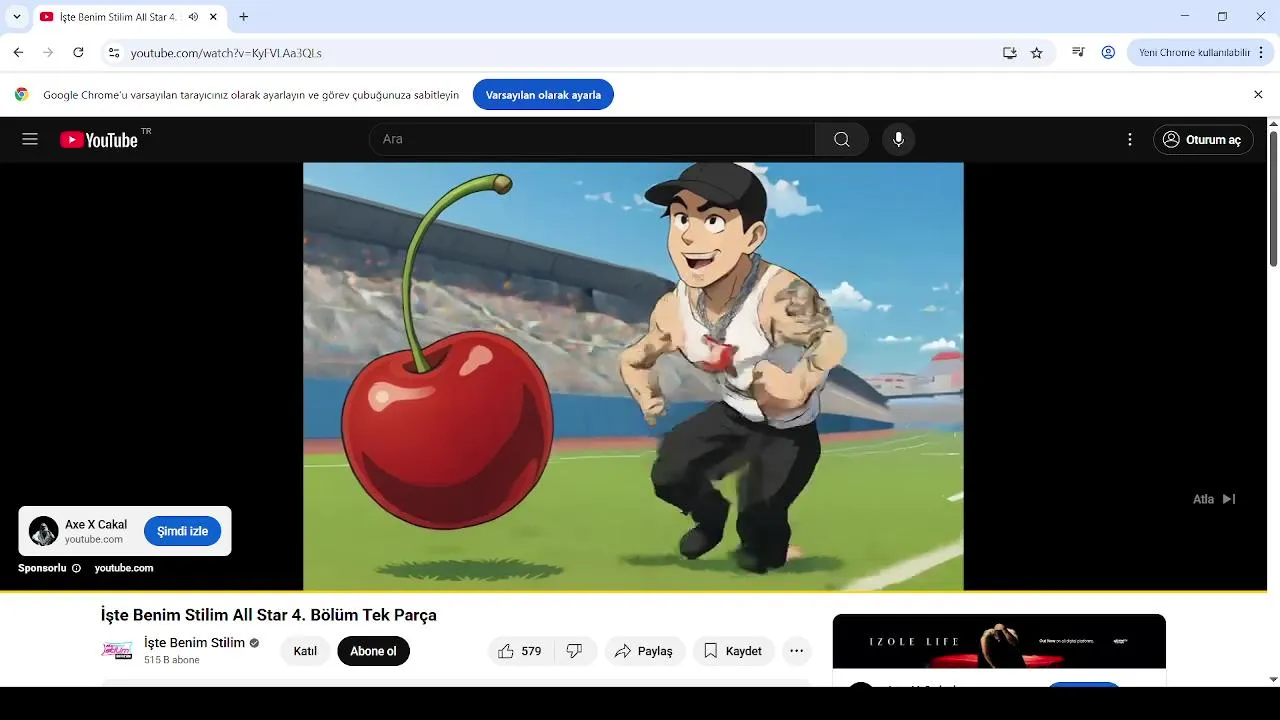Viewport: 1280px width, 720px height.
Task: Skip the ad with Atla button
Action: click(x=1214, y=499)
